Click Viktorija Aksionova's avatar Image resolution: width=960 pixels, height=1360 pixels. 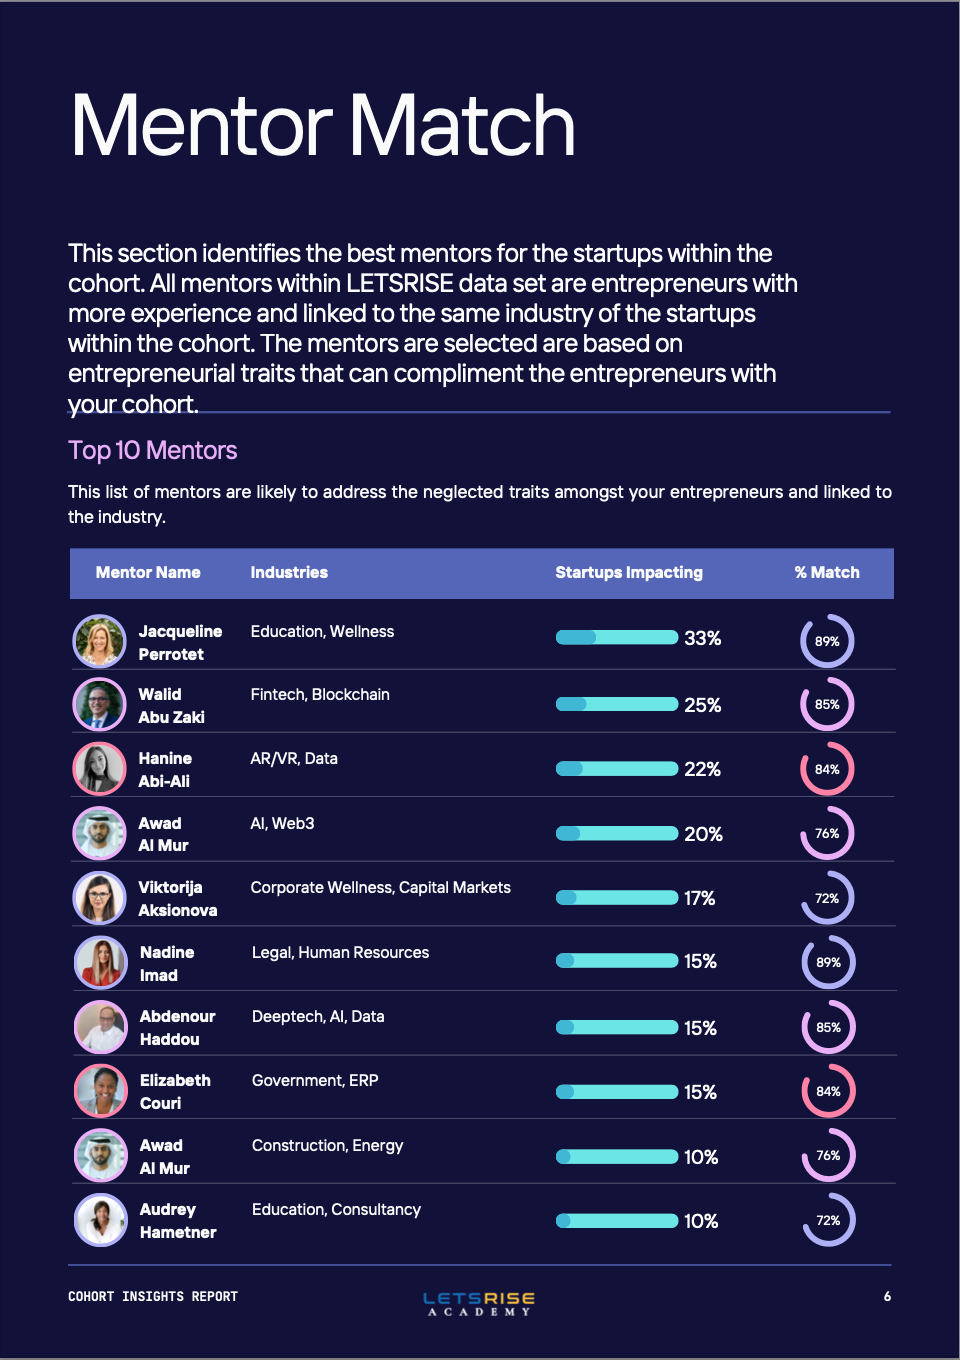point(99,898)
